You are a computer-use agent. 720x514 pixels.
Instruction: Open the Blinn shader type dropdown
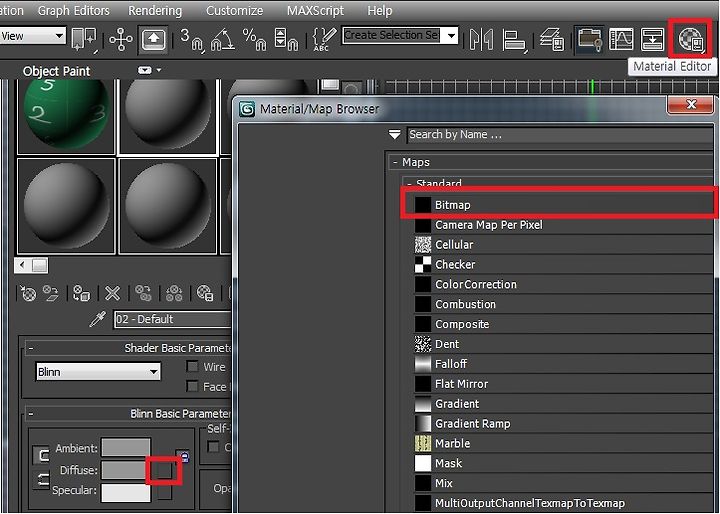pyautogui.click(x=98, y=372)
